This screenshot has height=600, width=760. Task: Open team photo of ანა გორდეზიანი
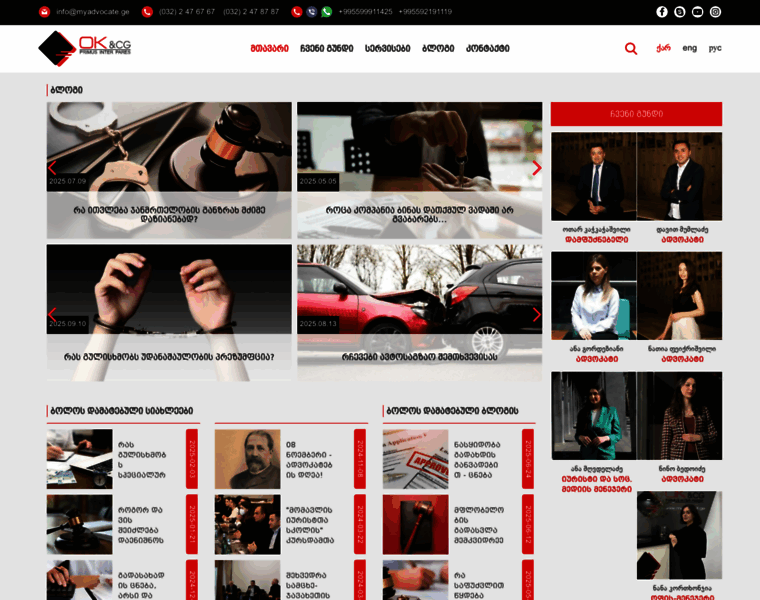pos(594,296)
